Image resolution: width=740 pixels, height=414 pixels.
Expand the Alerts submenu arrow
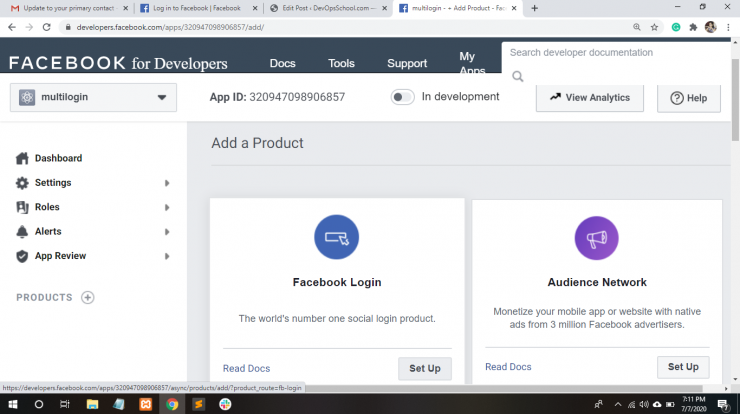pyautogui.click(x=167, y=232)
